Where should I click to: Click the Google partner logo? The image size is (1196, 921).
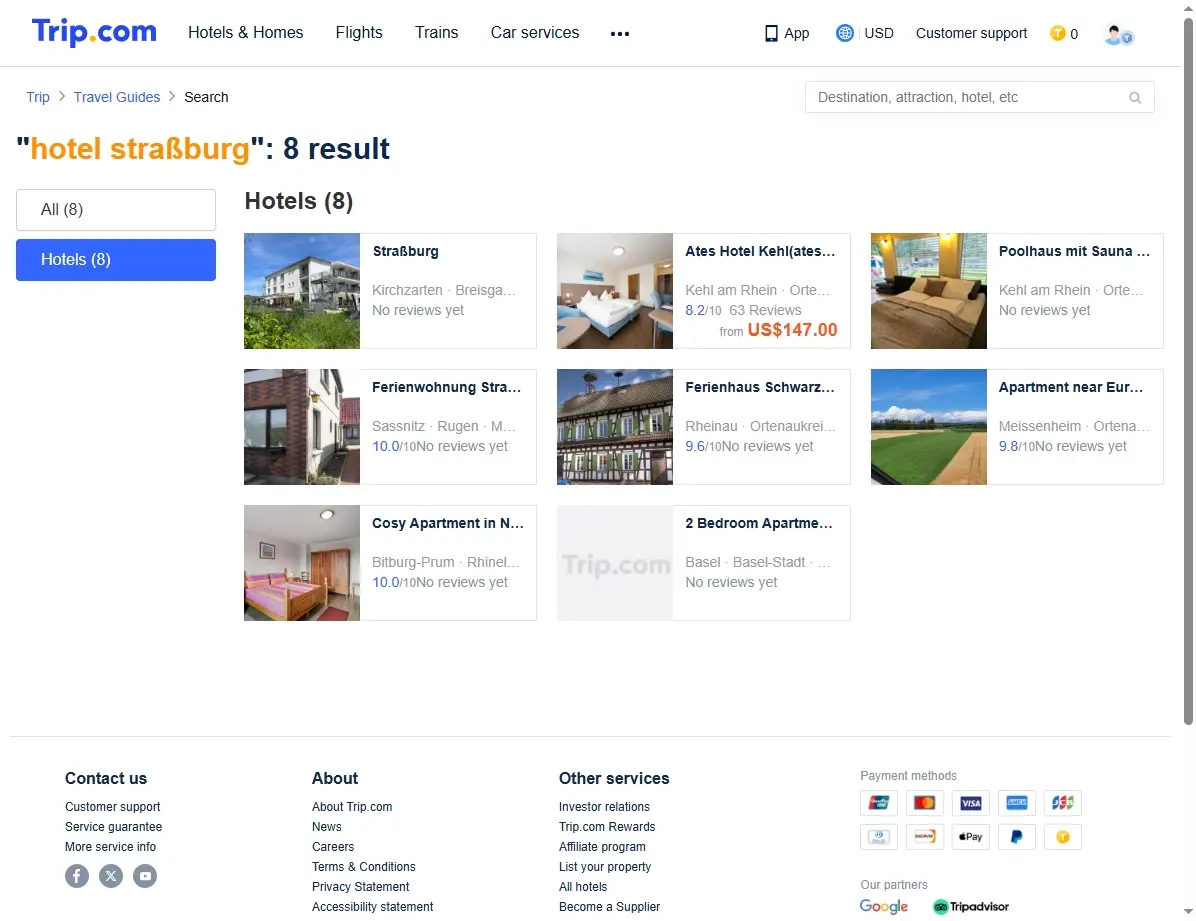click(883, 907)
